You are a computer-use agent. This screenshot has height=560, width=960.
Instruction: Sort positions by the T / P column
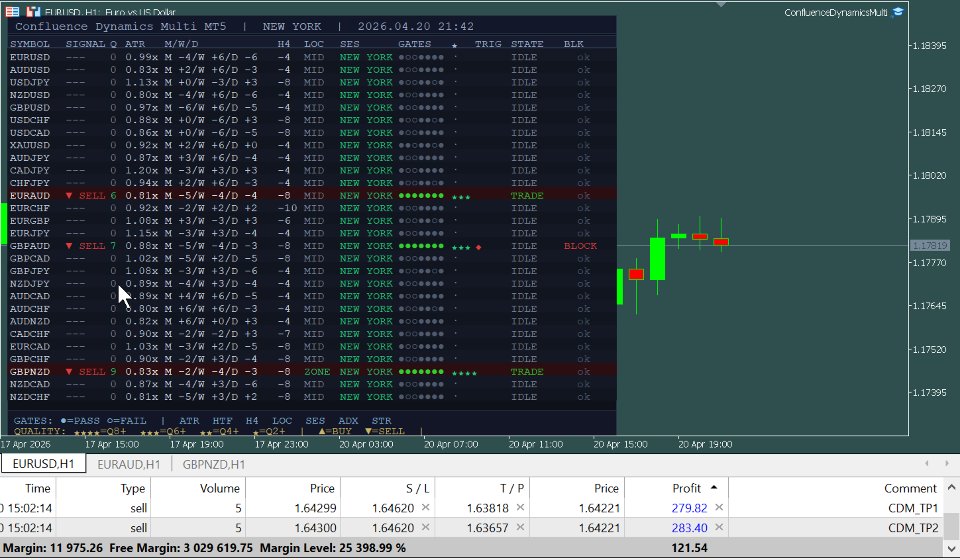pyautogui.click(x=482, y=488)
